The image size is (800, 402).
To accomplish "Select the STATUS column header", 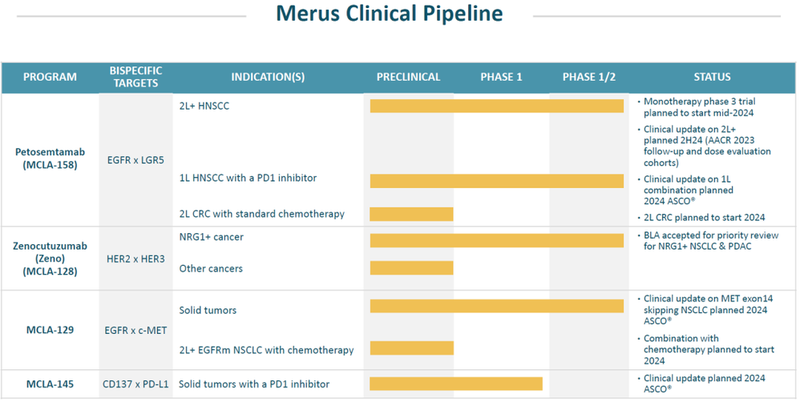I will pyautogui.click(x=711, y=77).
